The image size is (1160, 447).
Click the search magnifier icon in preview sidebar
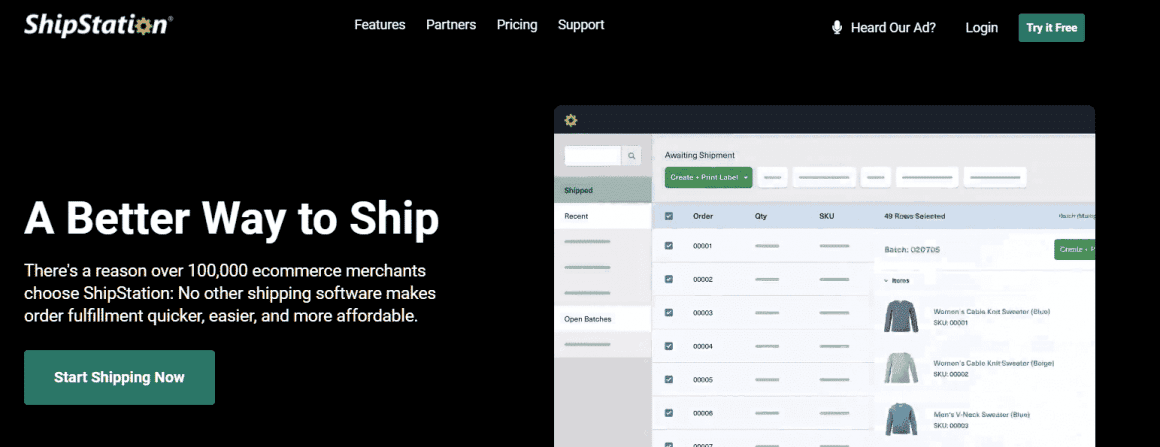[631, 156]
